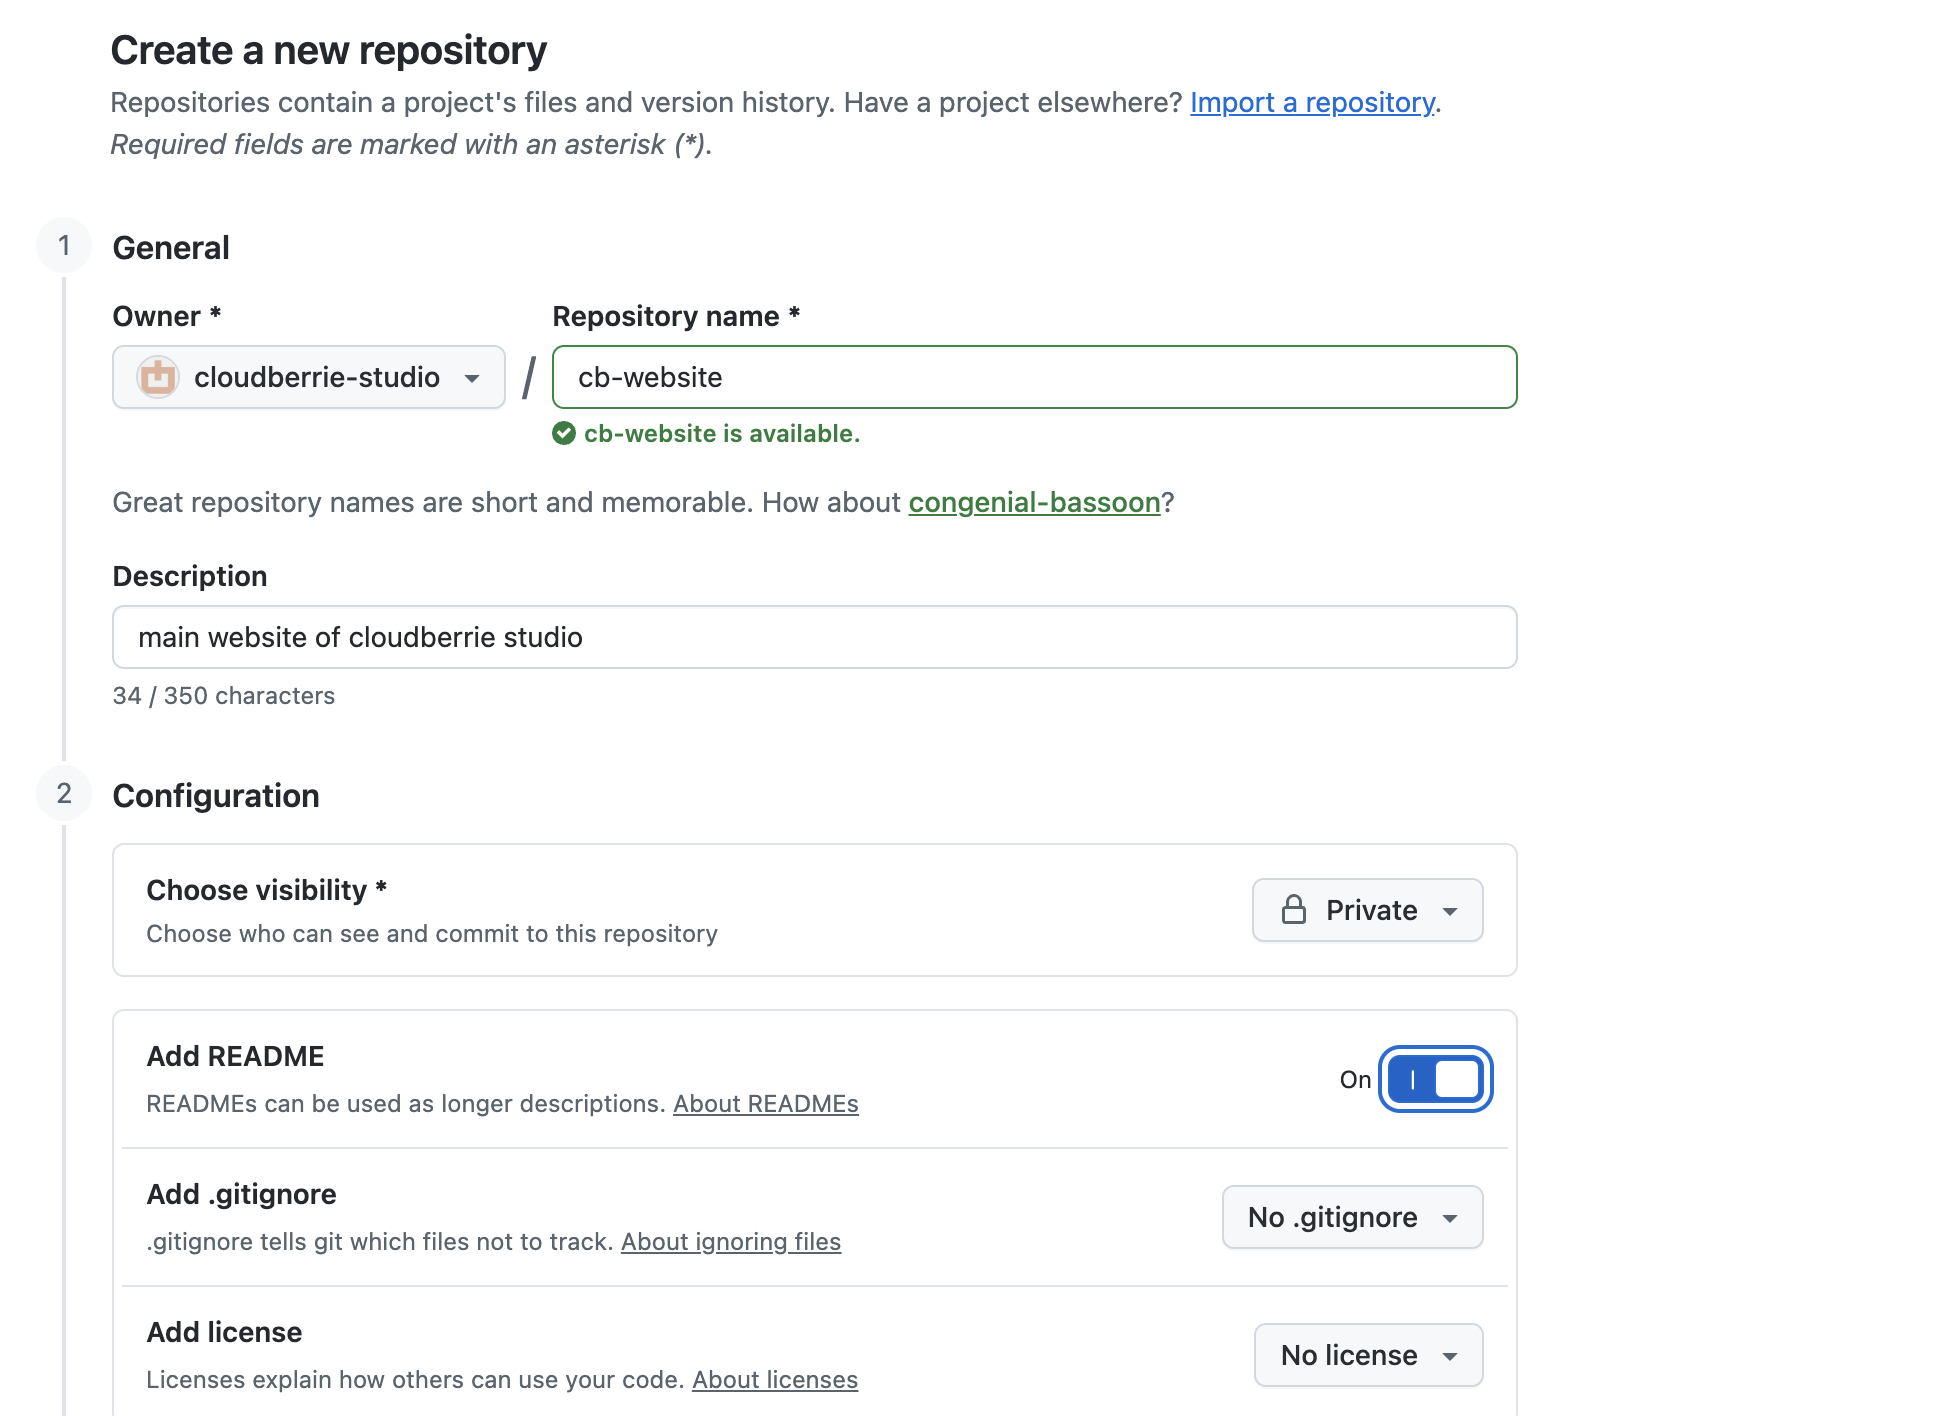Toggle the Add README switch off
This screenshot has height=1416, width=1948.
(1435, 1079)
